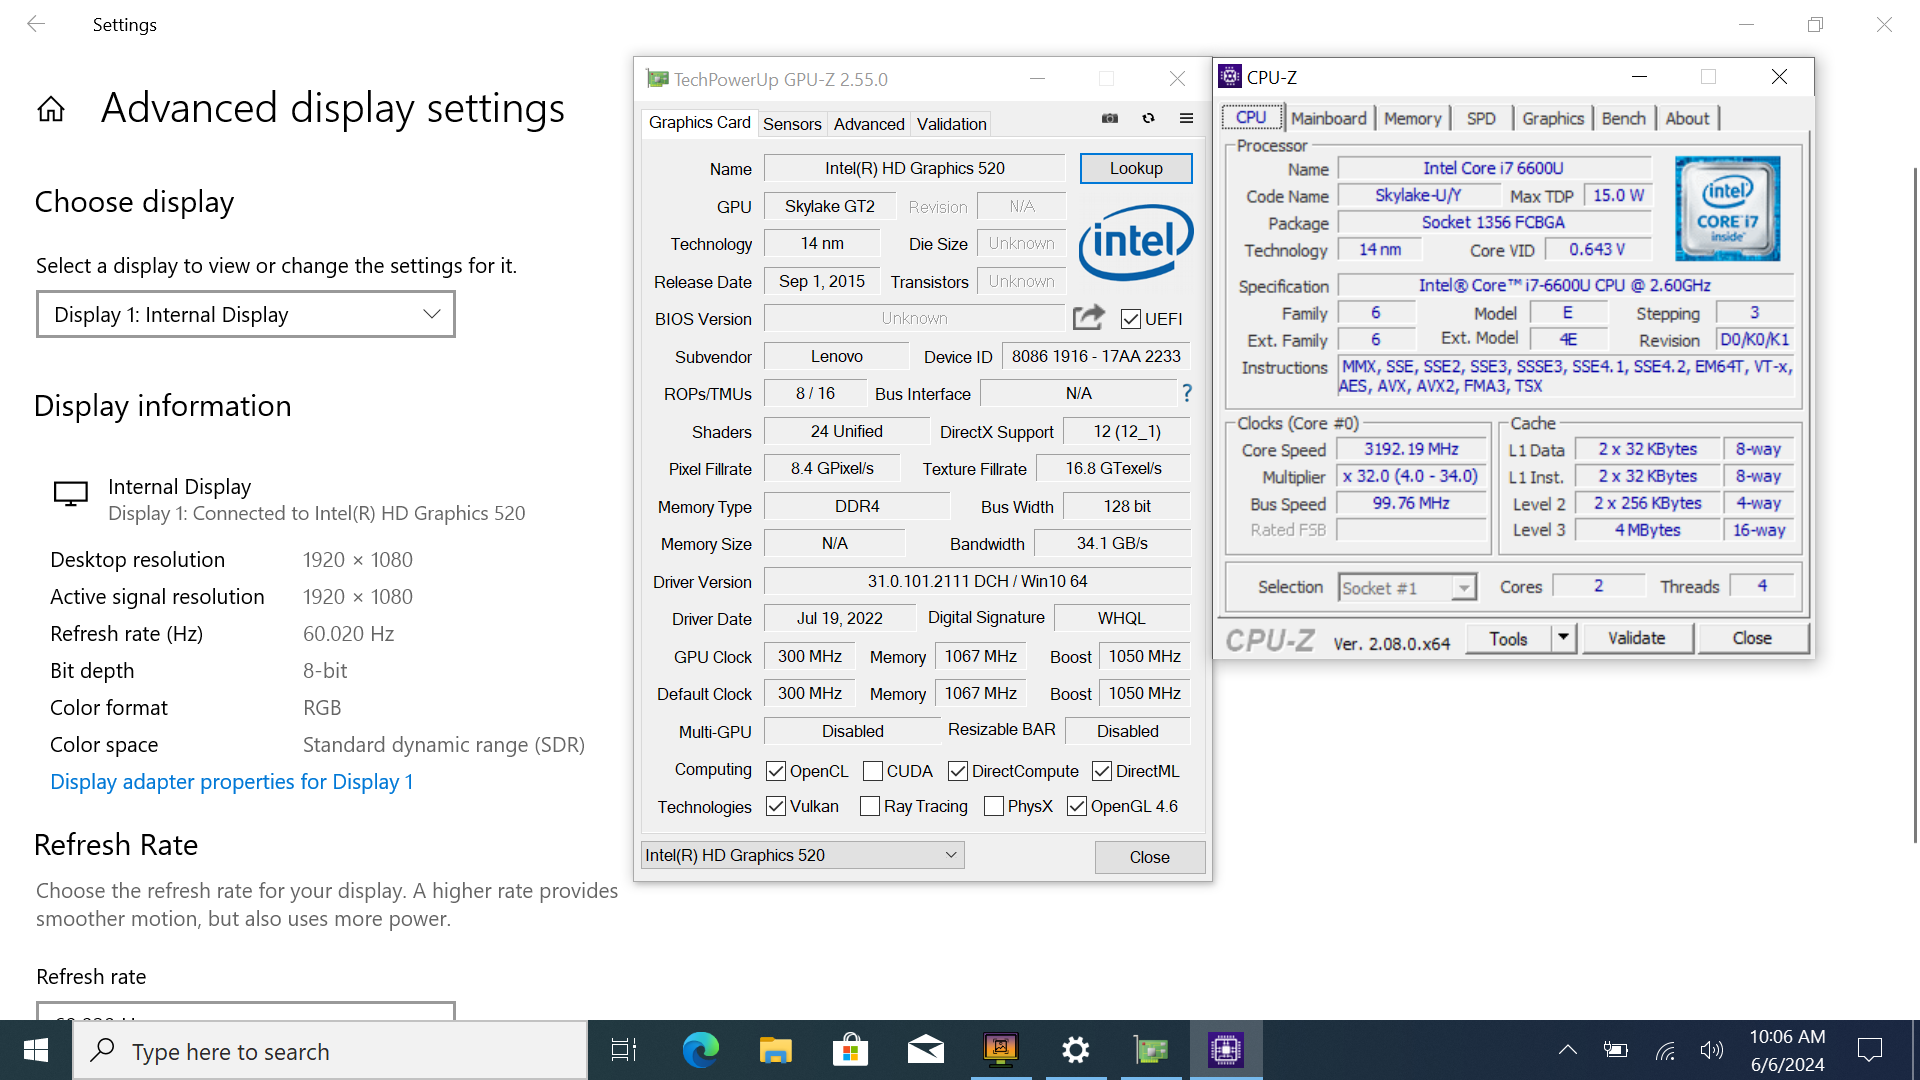Switch to the Sensors tab in GPU-Z

(792, 124)
